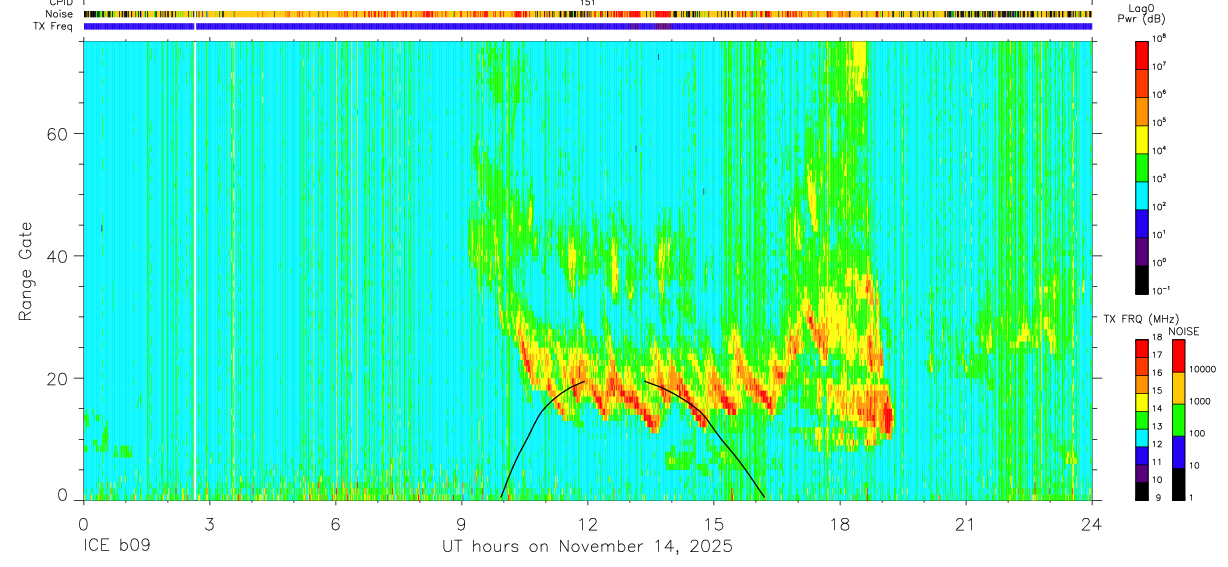Click the 'Lag0 Pwr (dB)' colorbar title
Image resolution: width=1228 pixels, height=567 pixels.
(1141, 13)
